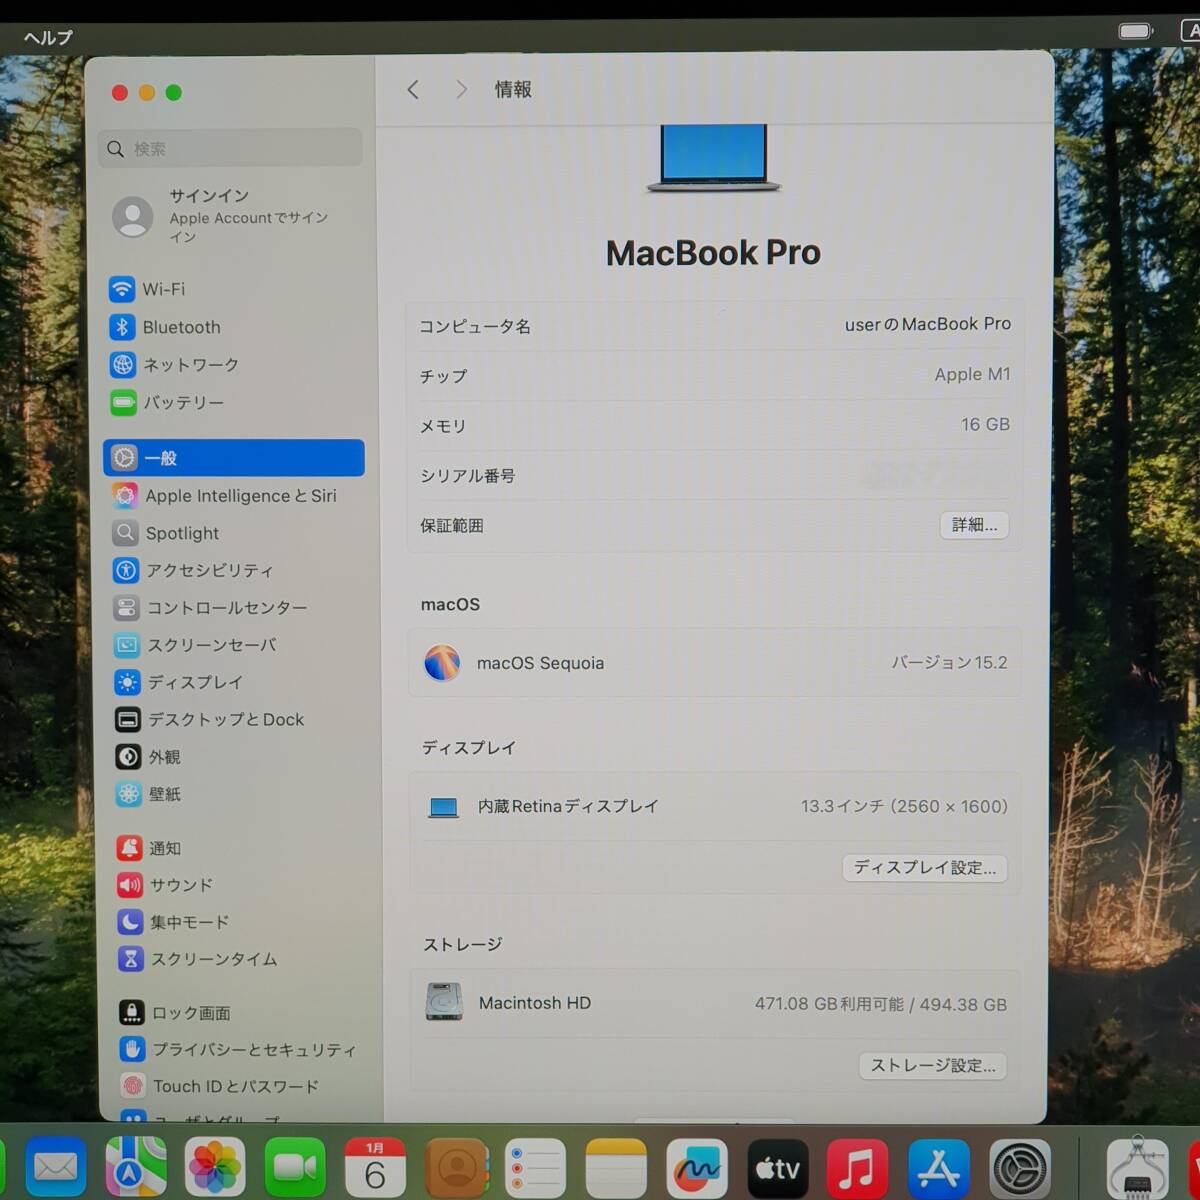Open ロック画面 lock icon

tap(132, 1013)
